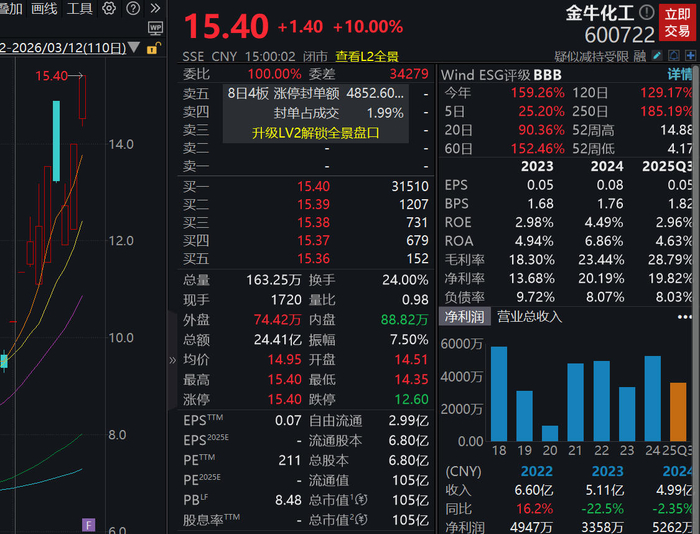Screen dimensions: 700x534
Task: Click the orange 25Q3 net profit bar
Action: (678, 412)
